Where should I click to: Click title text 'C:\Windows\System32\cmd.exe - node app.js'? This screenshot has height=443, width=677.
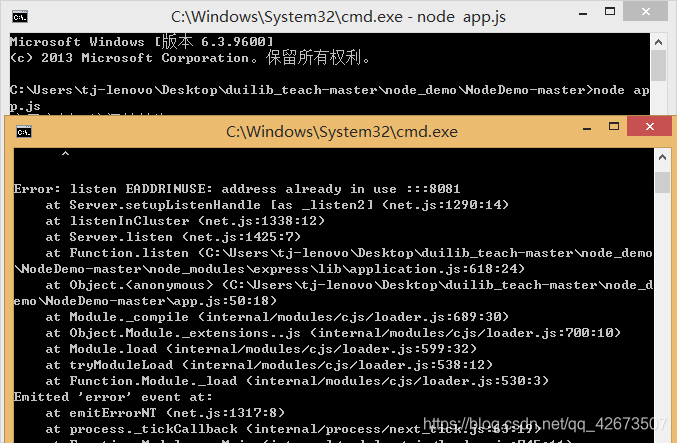pyautogui.click(x=338, y=17)
